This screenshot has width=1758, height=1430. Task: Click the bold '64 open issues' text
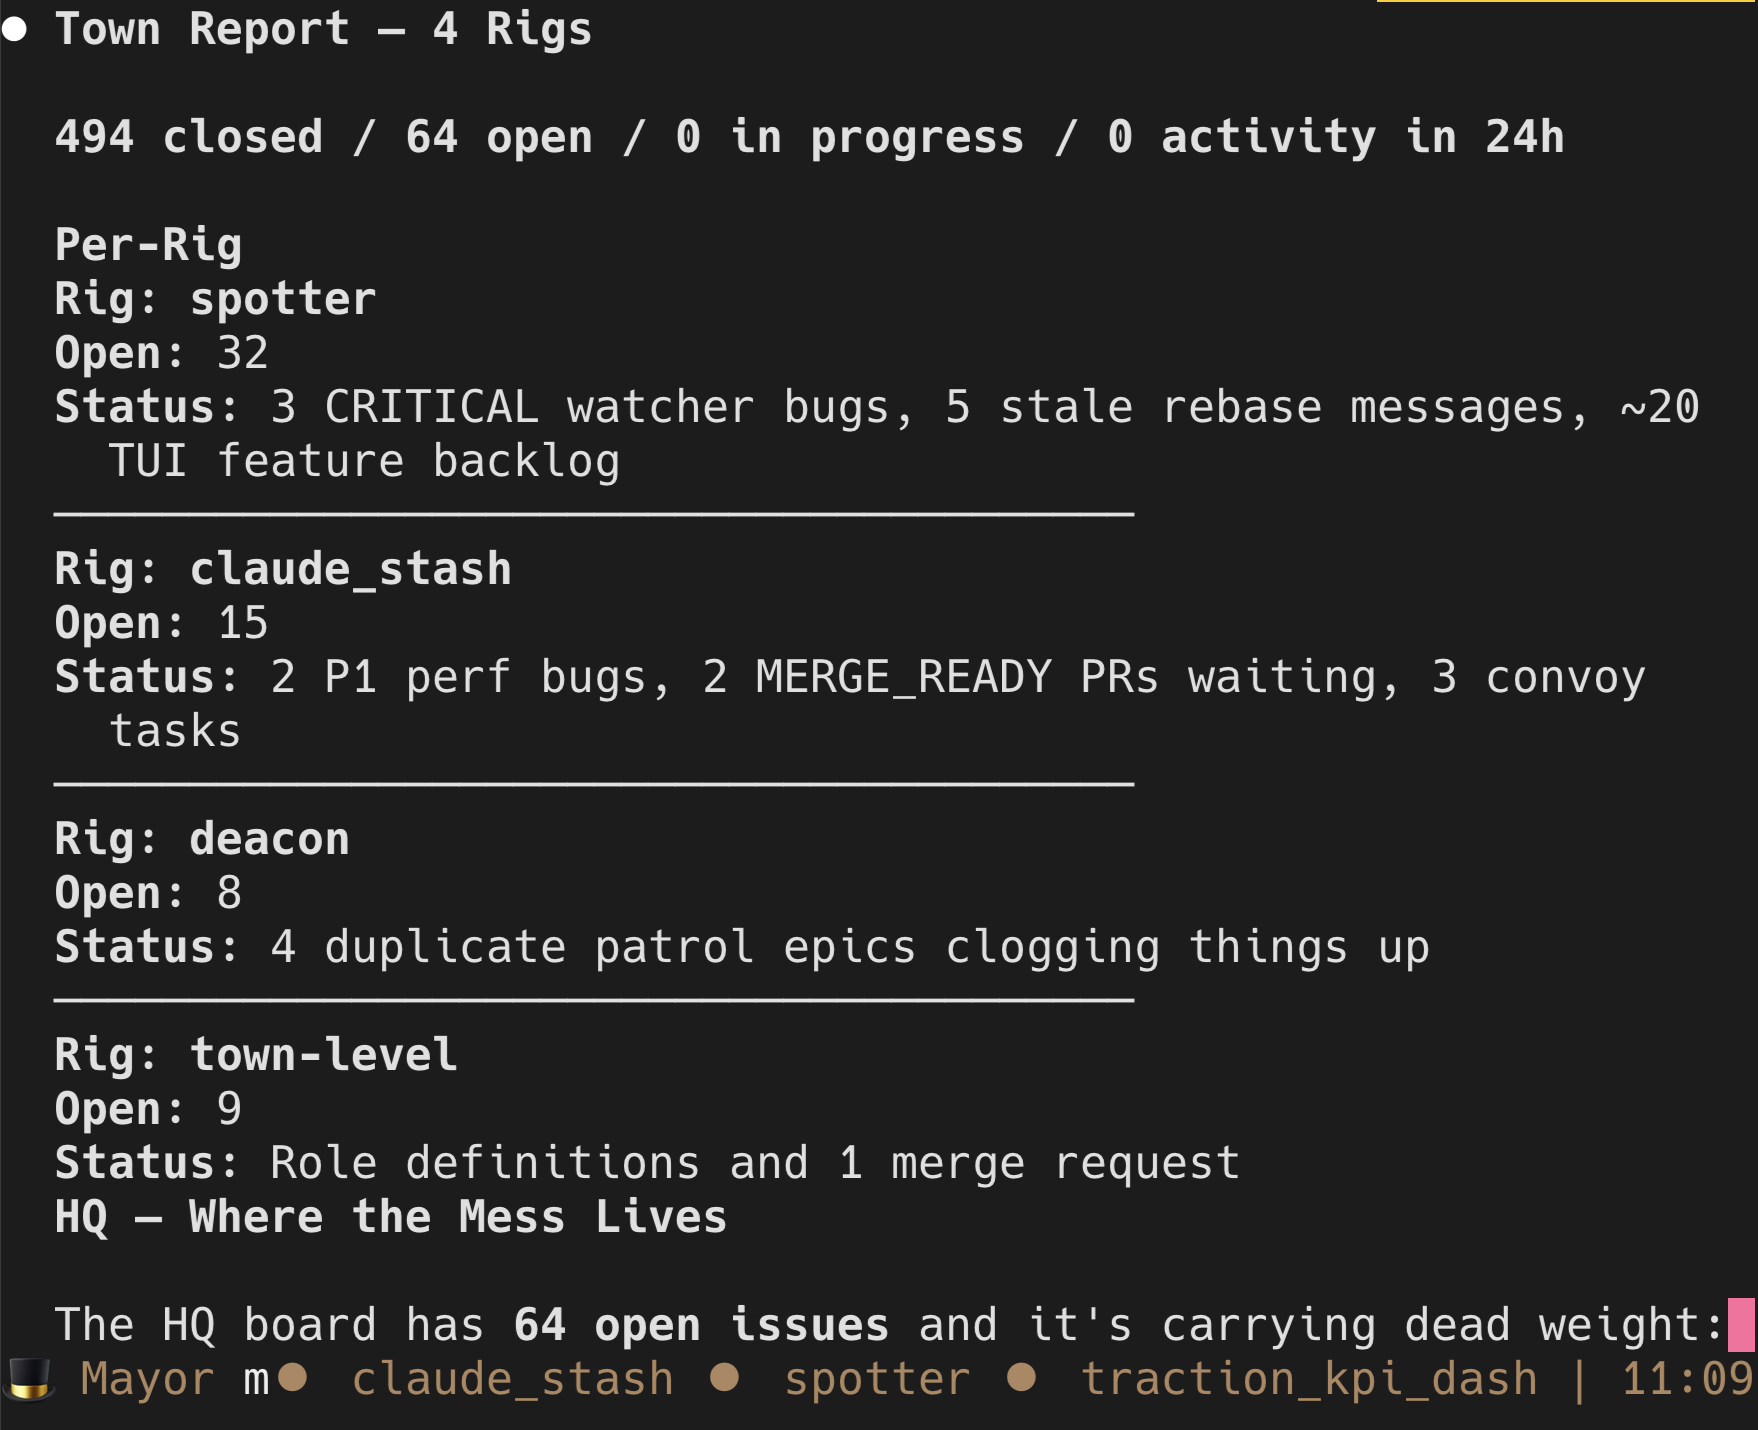(701, 1325)
